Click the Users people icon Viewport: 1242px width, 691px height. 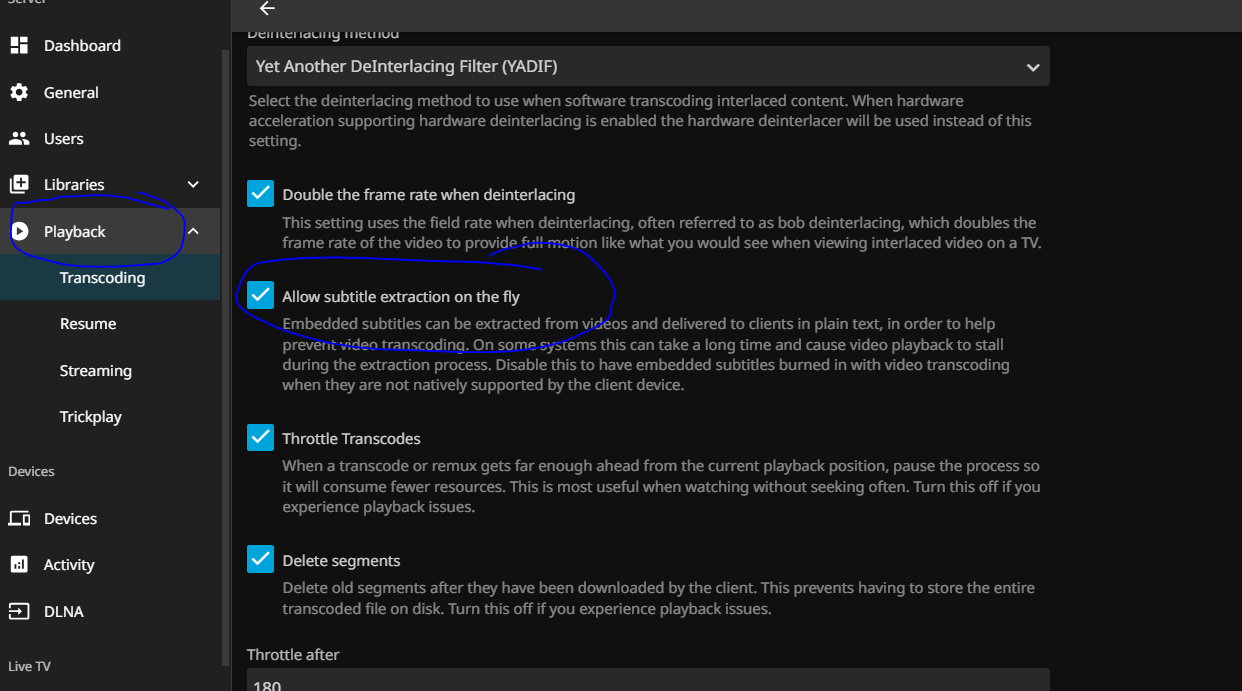point(19,139)
